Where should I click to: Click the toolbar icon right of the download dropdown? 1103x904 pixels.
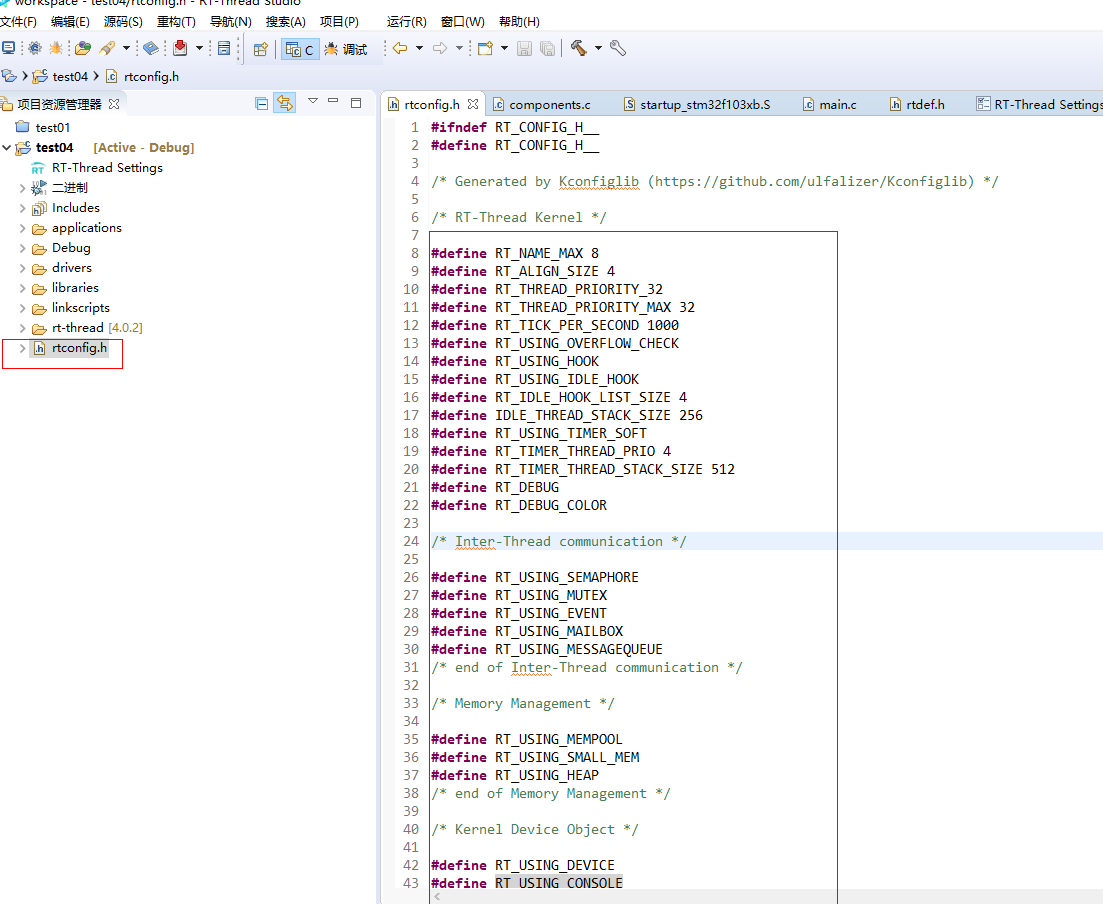click(224, 48)
